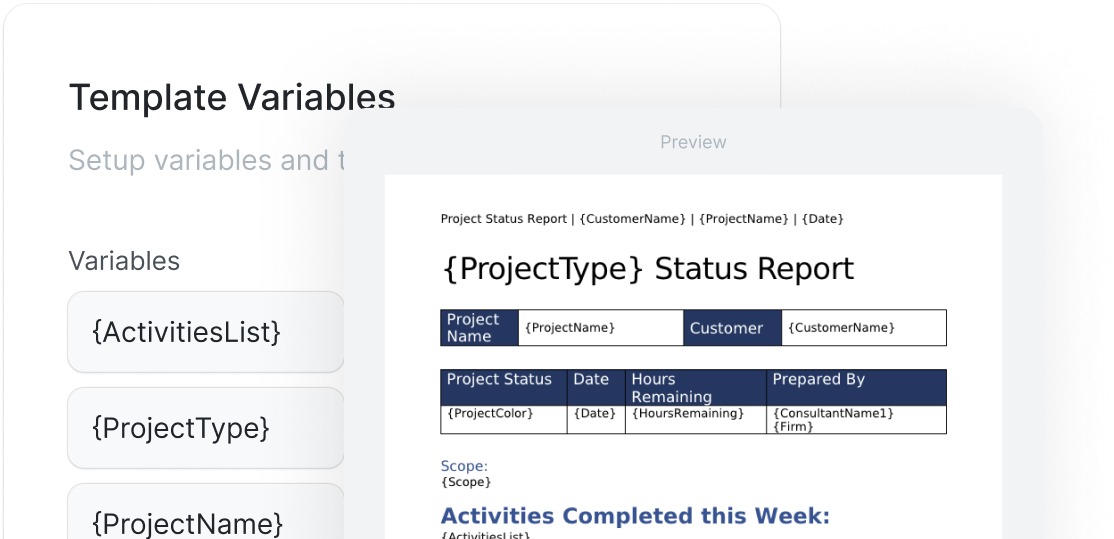Viewport: 1114px width, 539px height.
Task: Click the {ProjectName} table cell in preview
Action: click(601, 328)
